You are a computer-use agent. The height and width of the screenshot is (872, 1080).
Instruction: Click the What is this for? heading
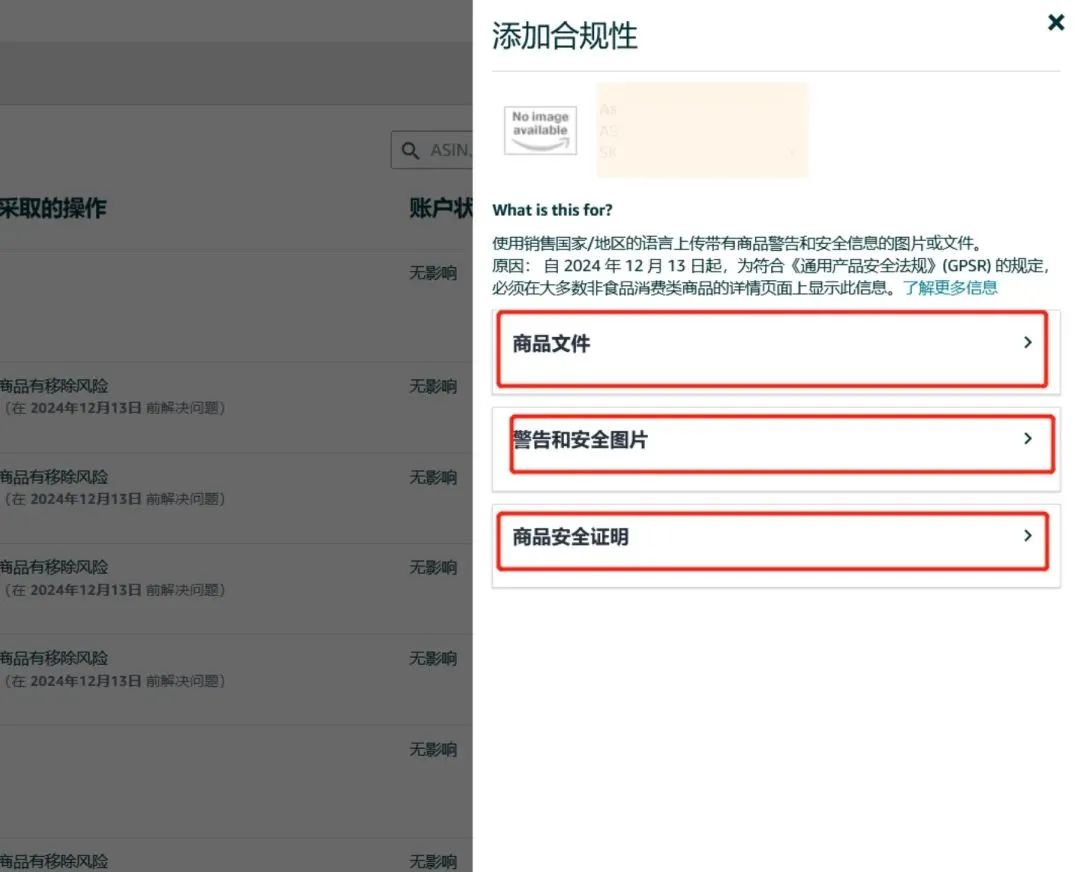click(x=553, y=210)
